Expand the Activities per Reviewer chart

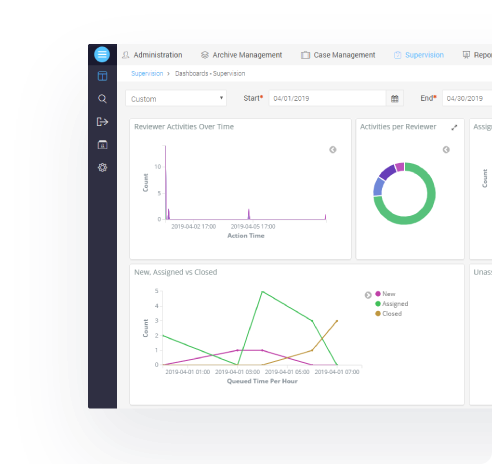[x=454, y=128]
